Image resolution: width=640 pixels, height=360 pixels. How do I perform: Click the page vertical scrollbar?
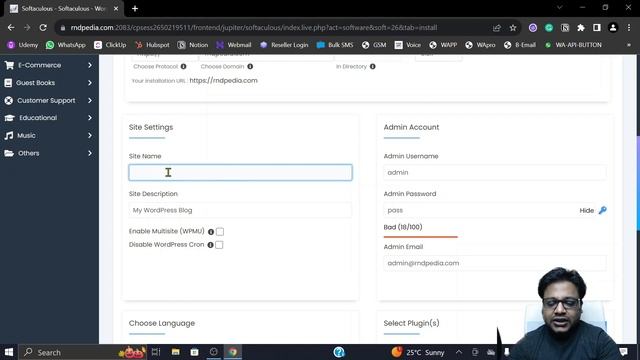pyautogui.click(x=638, y=184)
